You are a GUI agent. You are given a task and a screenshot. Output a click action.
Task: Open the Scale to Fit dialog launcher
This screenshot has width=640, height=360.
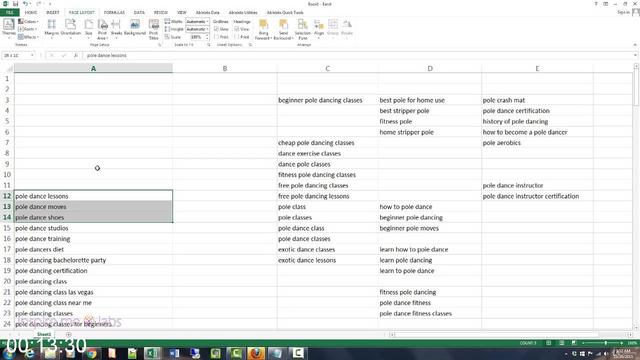coord(209,45)
